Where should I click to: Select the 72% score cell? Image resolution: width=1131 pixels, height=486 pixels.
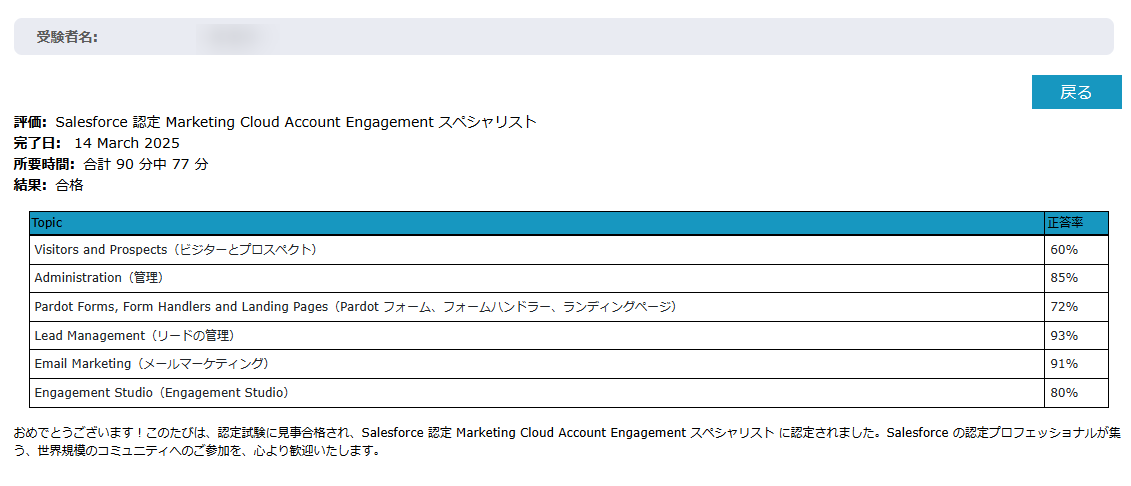(x=1076, y=307)
